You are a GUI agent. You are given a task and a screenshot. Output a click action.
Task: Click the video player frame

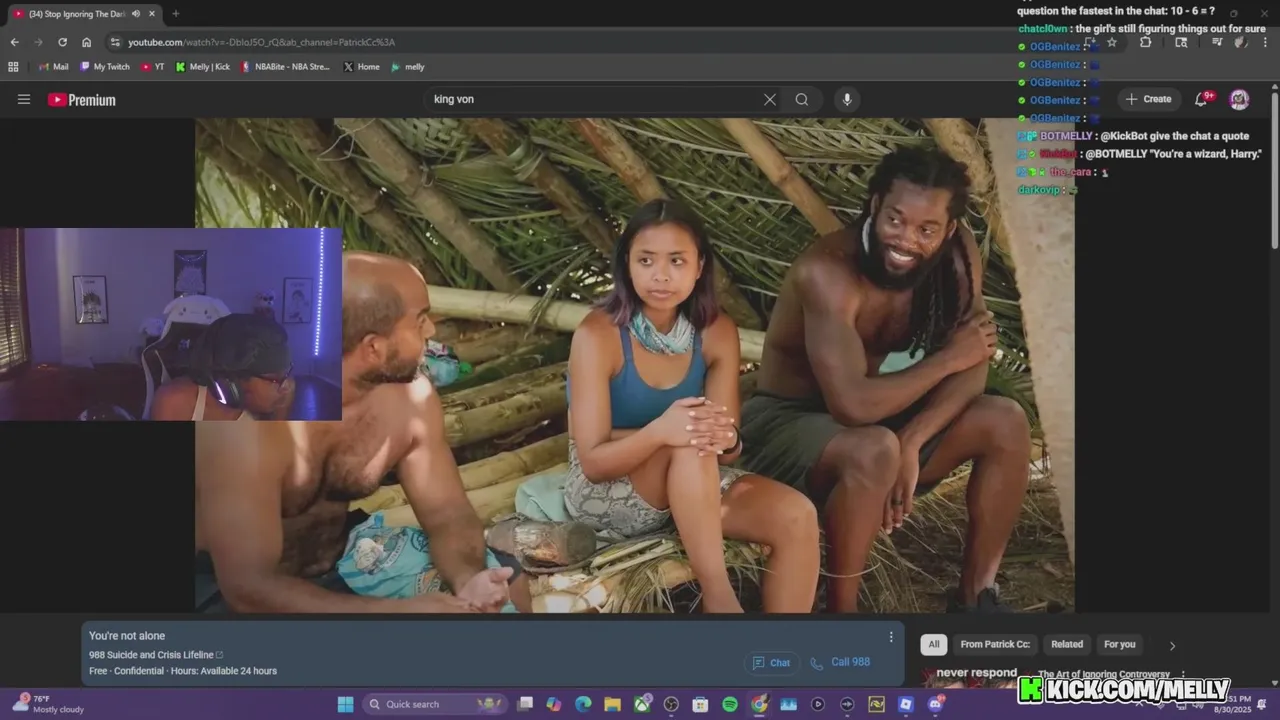[635, 365]
